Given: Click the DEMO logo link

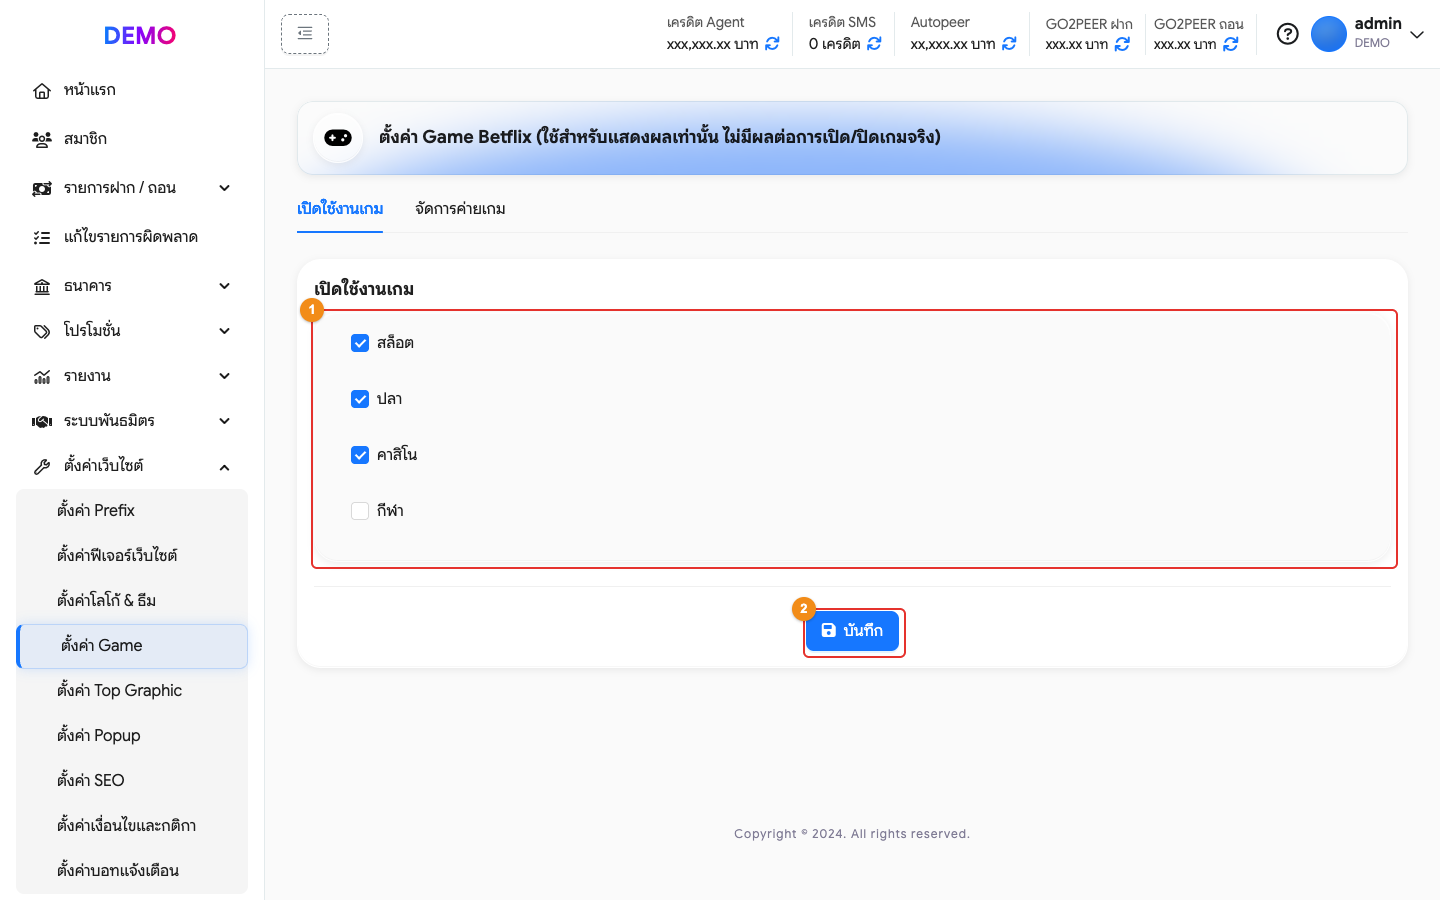Looking at the screenshot, I should pos(140,36).
